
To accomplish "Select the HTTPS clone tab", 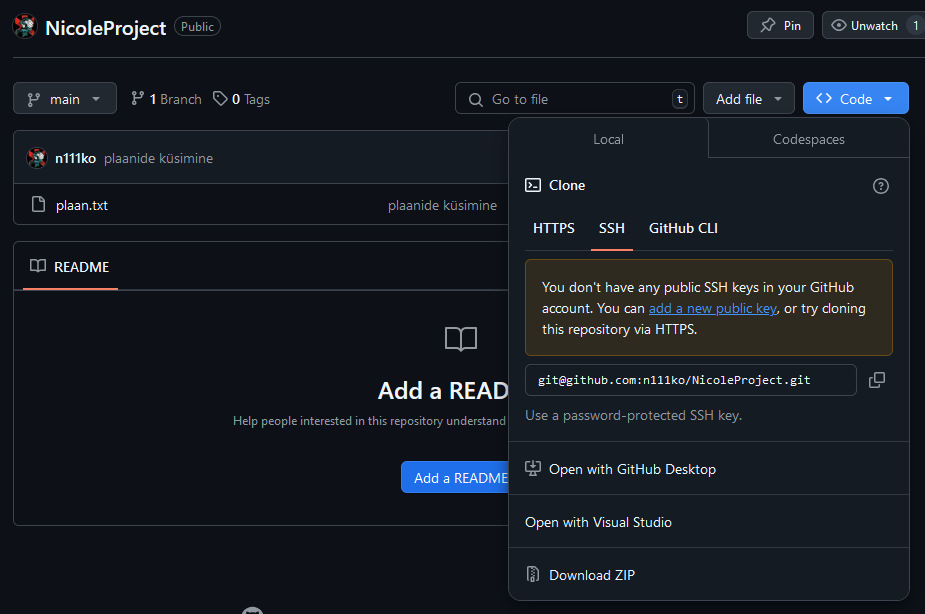I will (x=553, y=228).
